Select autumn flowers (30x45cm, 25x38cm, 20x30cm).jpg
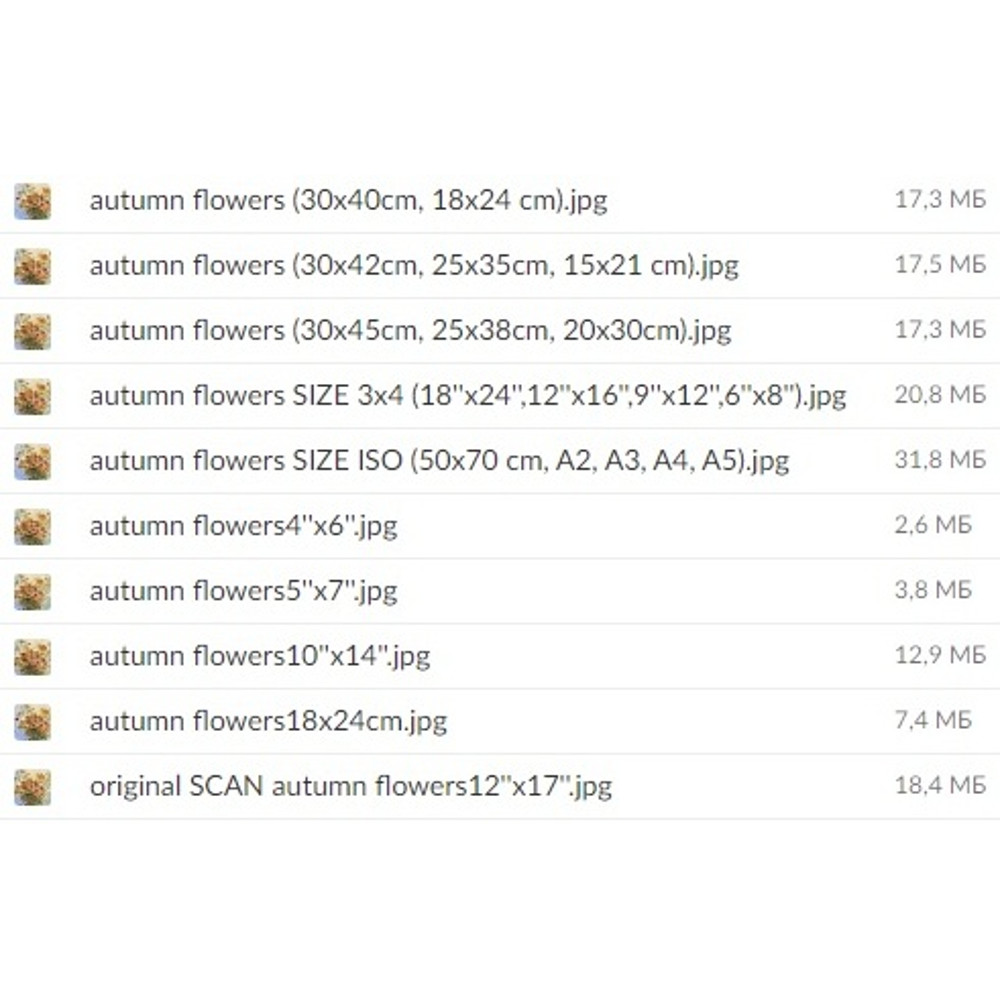 (x=410, y=331)
